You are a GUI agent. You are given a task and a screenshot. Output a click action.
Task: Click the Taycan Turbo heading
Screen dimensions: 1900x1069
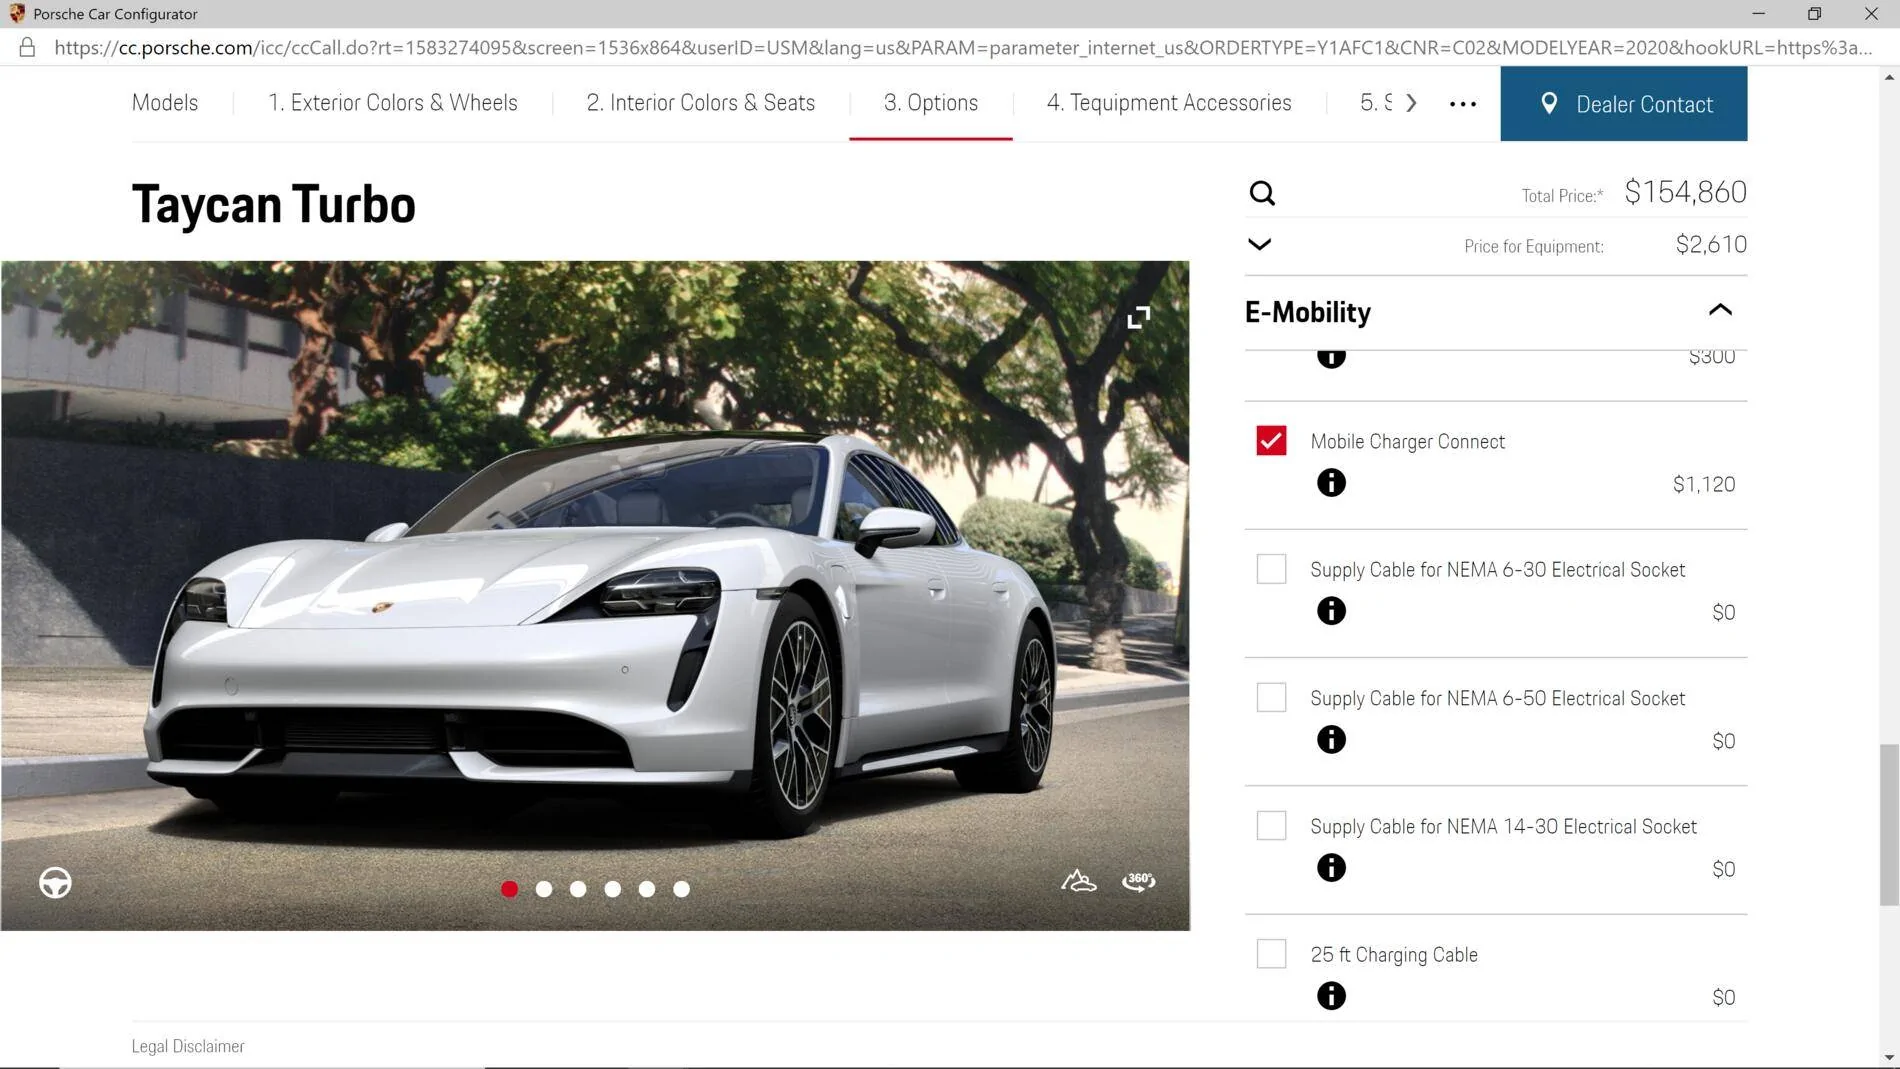273,204
